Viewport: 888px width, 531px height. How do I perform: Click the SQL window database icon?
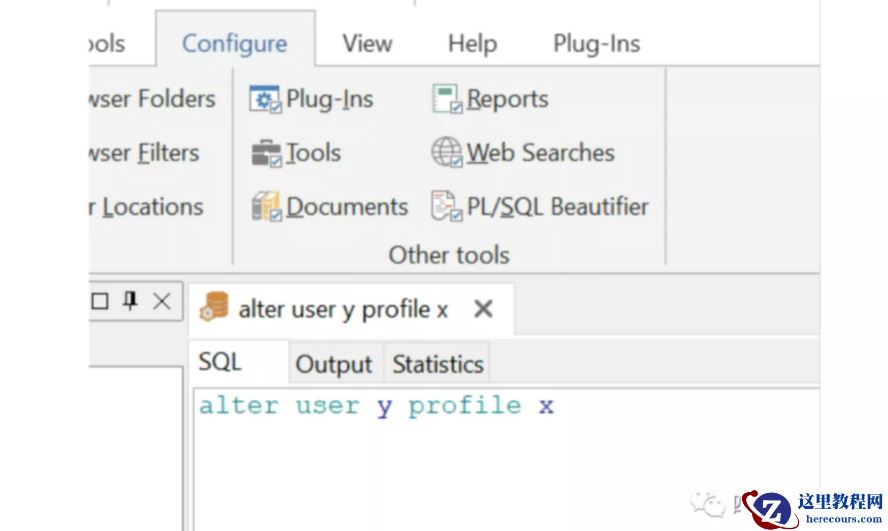(214, 307)
